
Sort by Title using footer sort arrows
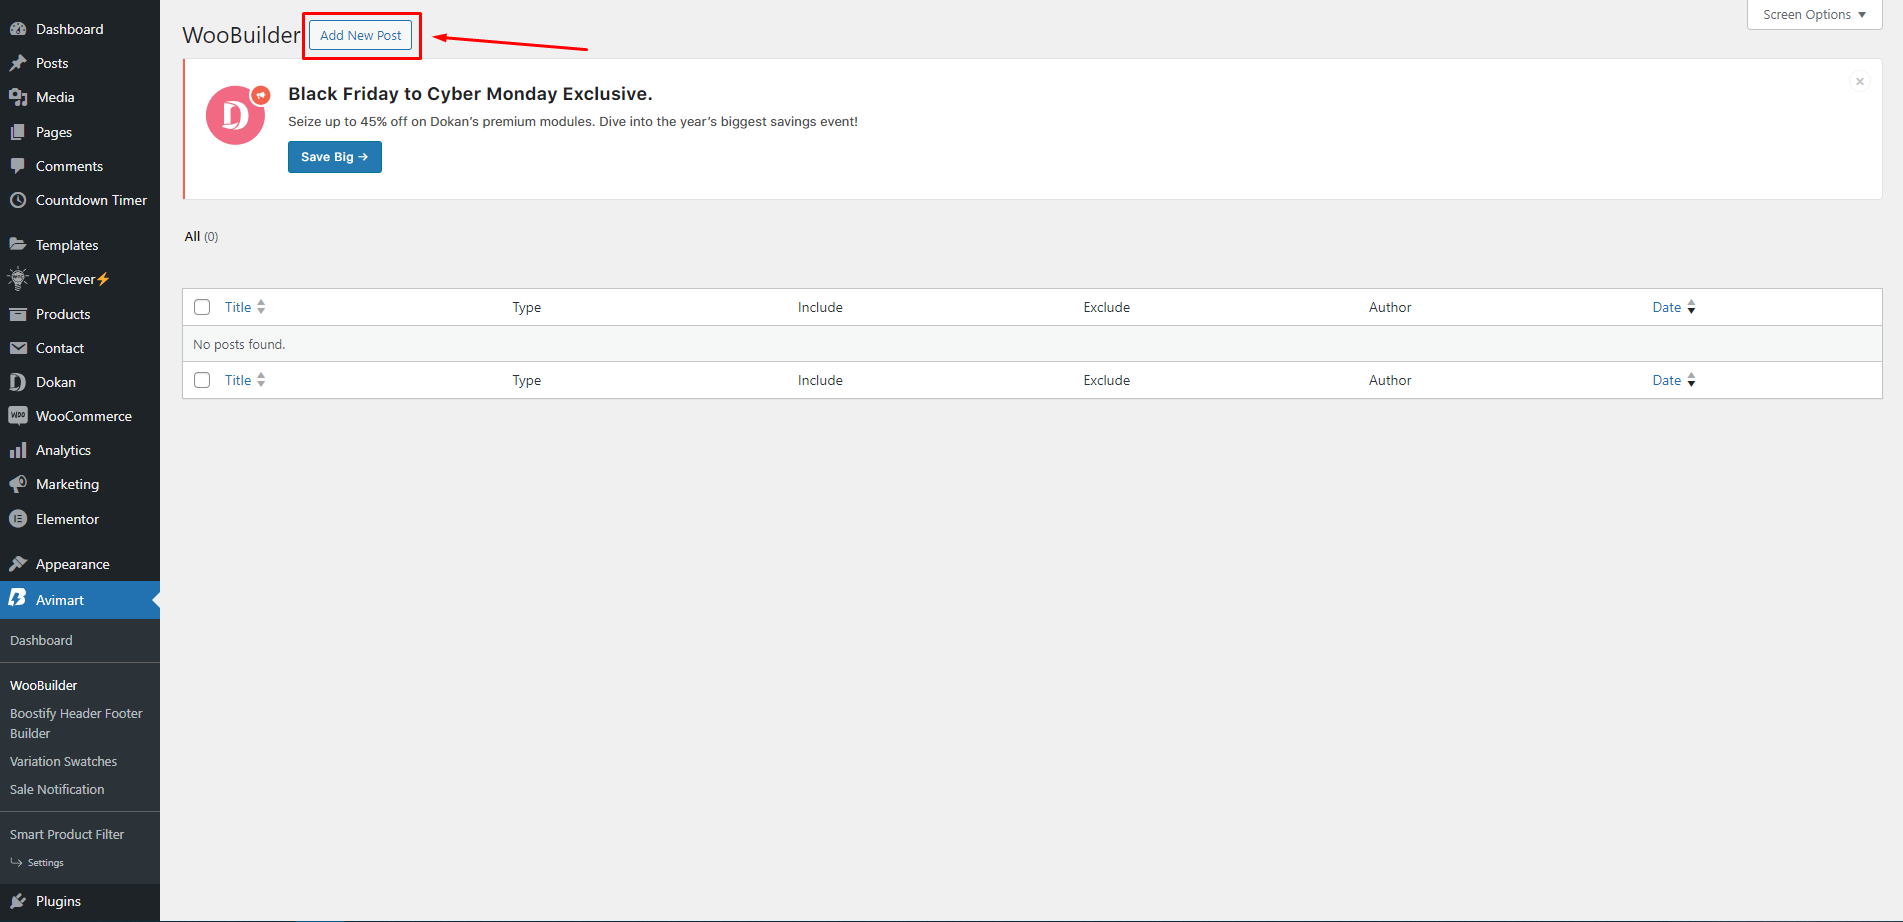[261, 380]
